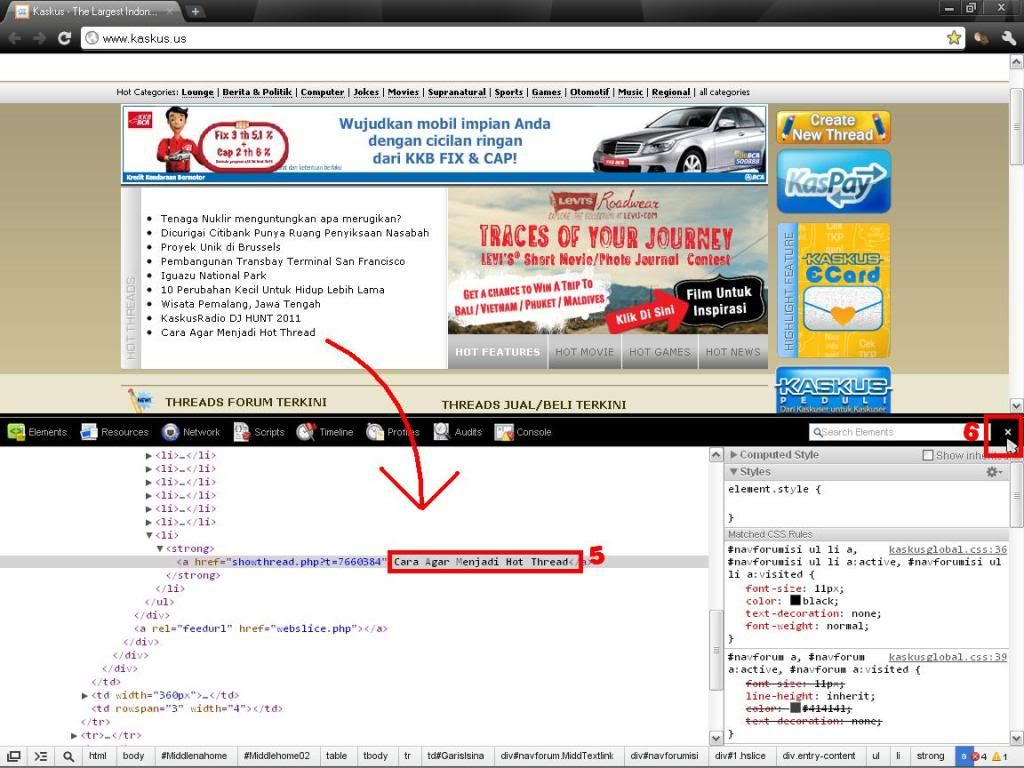
Task: Collapse the <strong> node
Action: [160, 549]
